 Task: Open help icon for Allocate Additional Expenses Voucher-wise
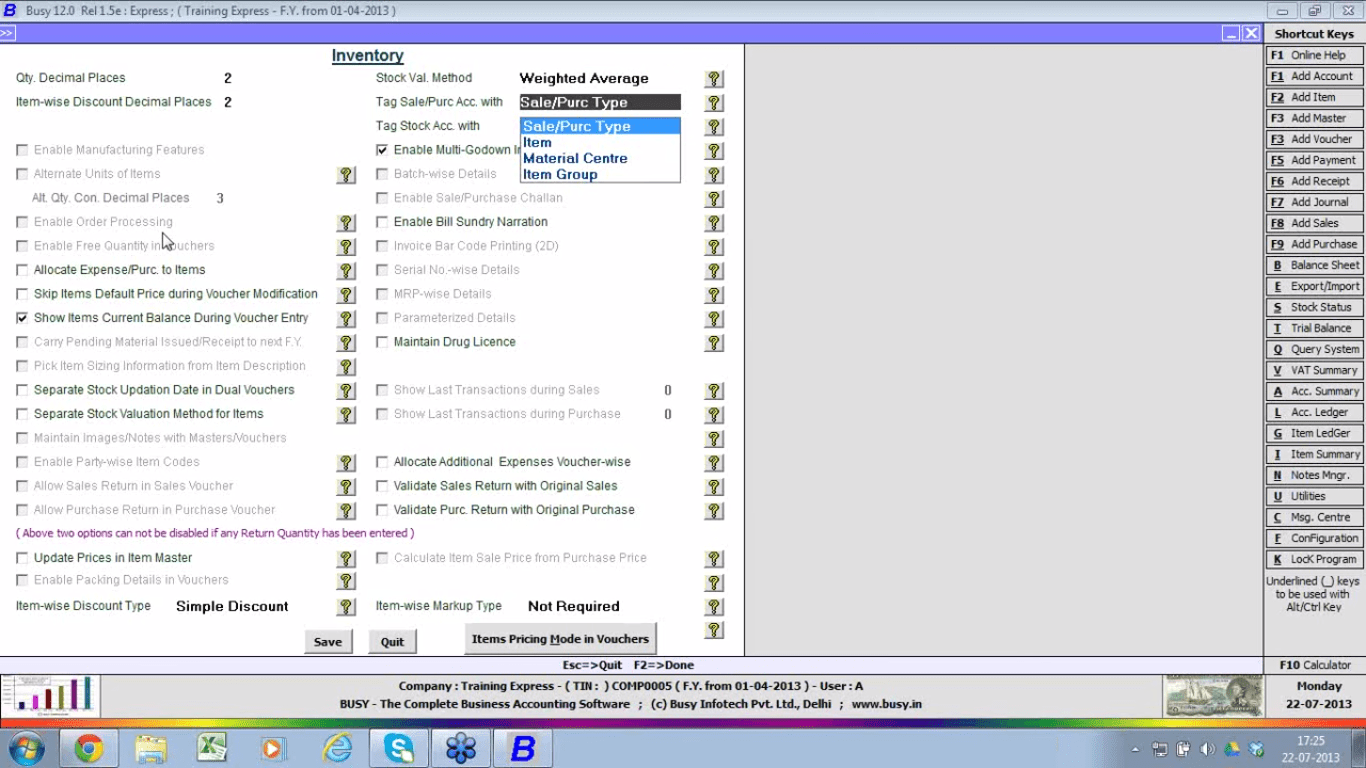714,463
